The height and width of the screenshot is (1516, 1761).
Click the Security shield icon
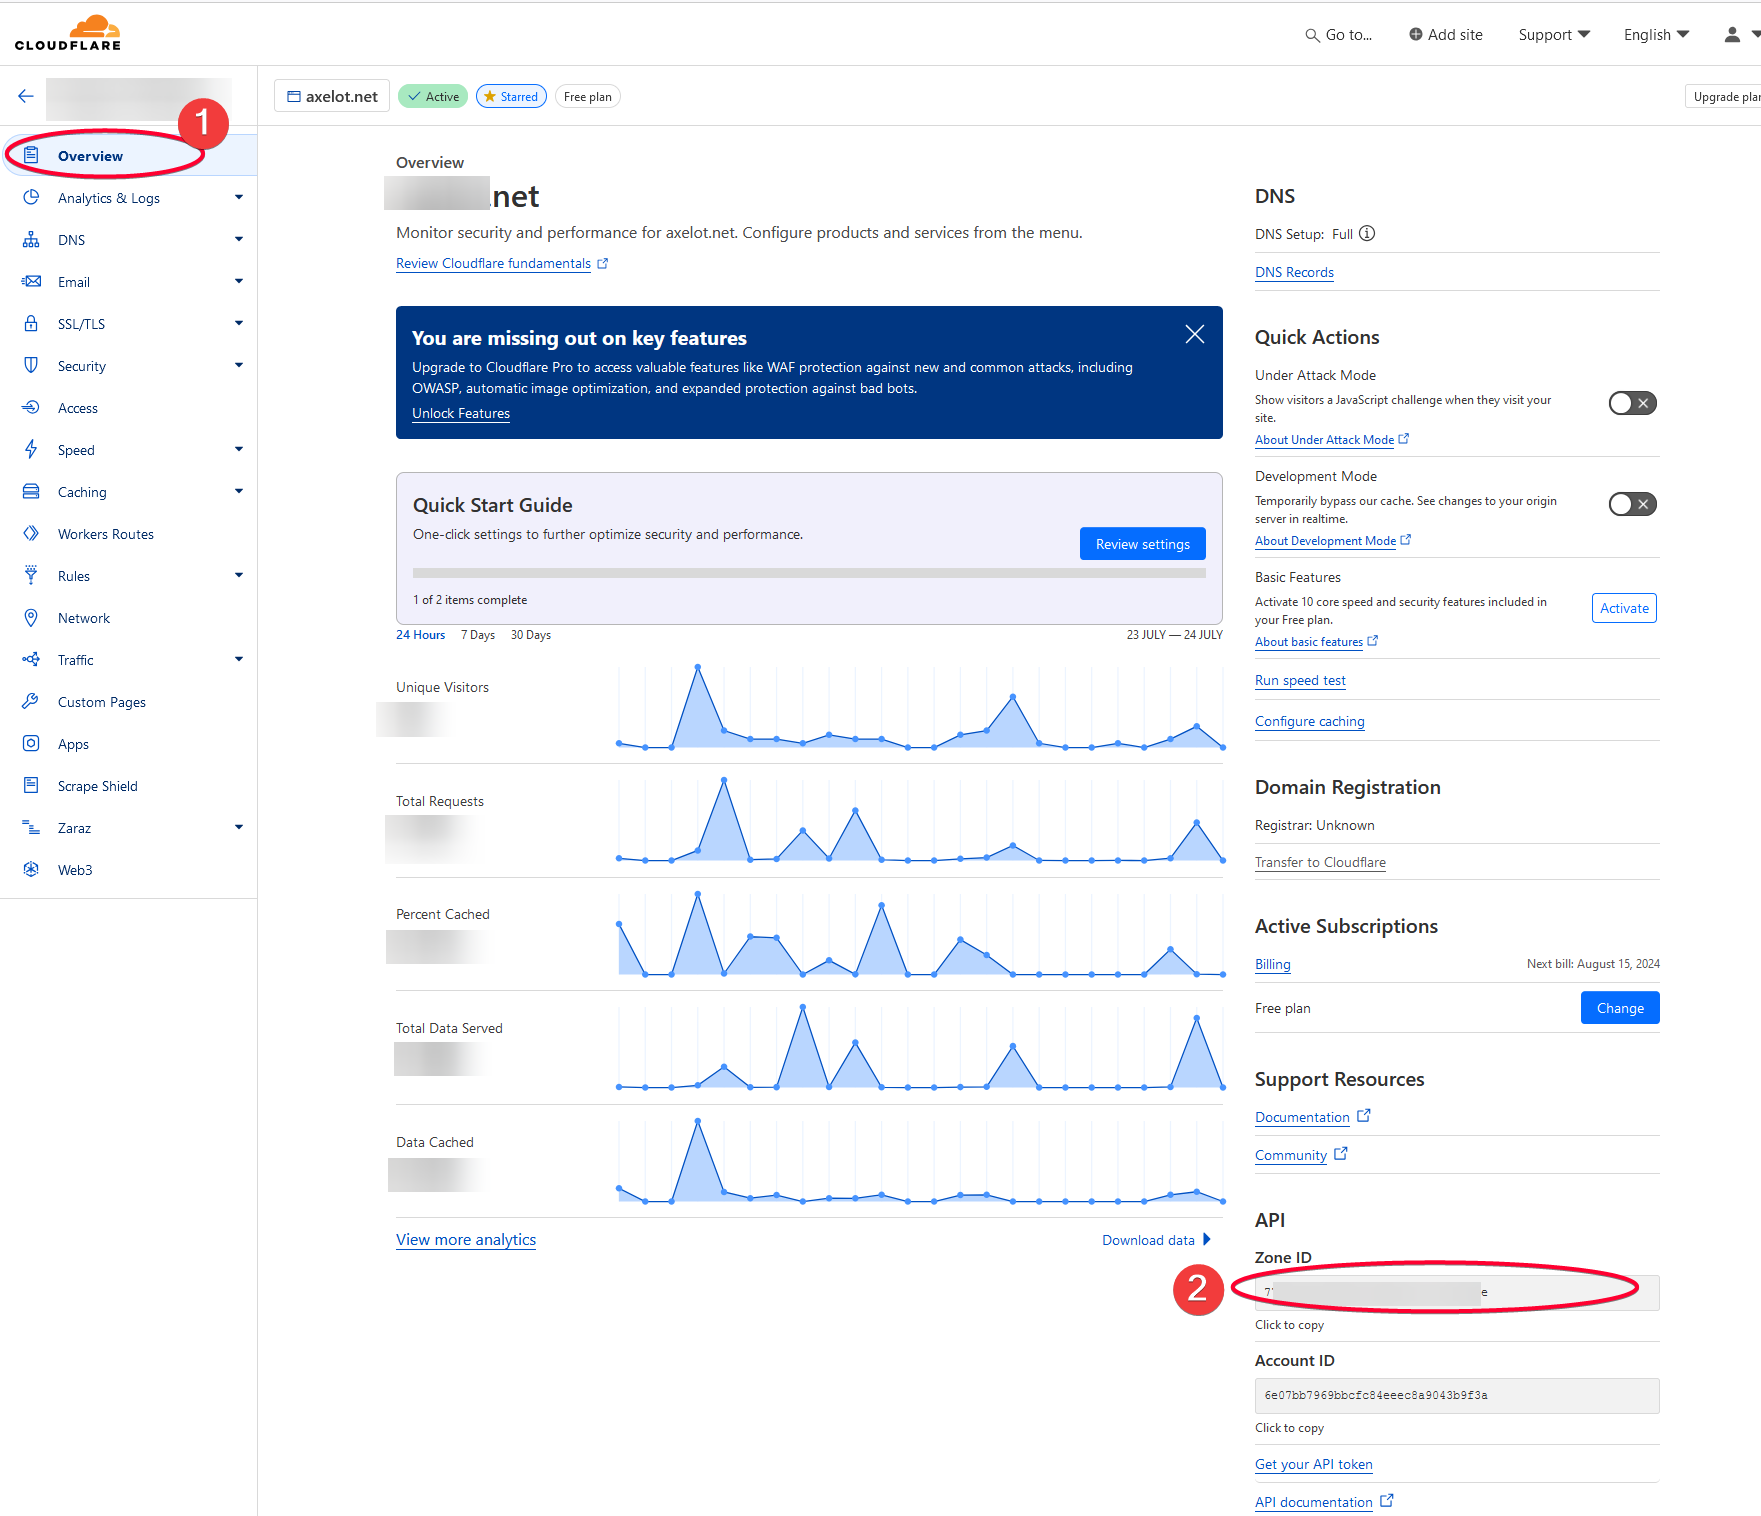coord(31,365)
